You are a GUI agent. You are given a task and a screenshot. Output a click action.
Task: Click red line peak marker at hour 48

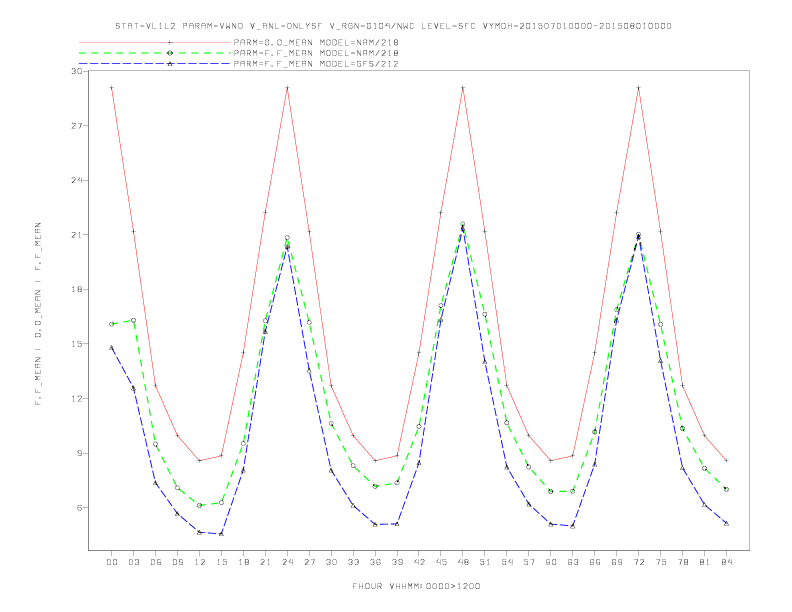463,88
